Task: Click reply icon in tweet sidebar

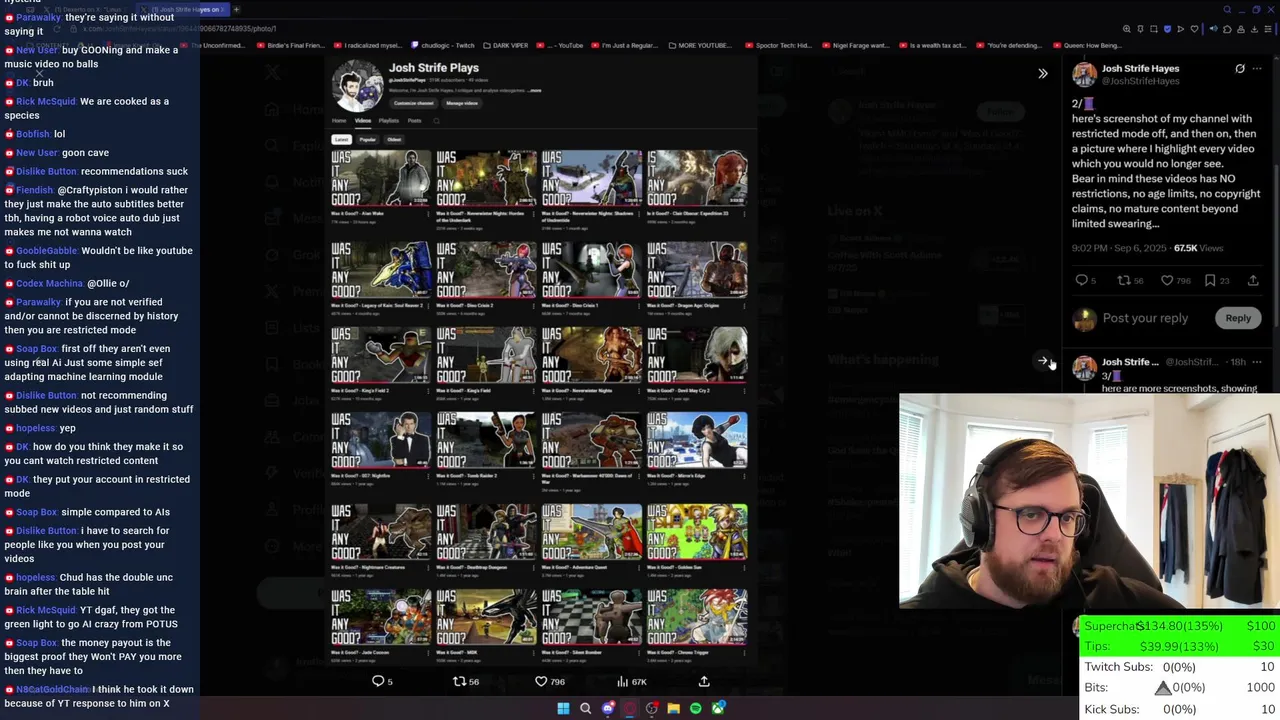Action: pyautogui.click(x=1081, y=280)
